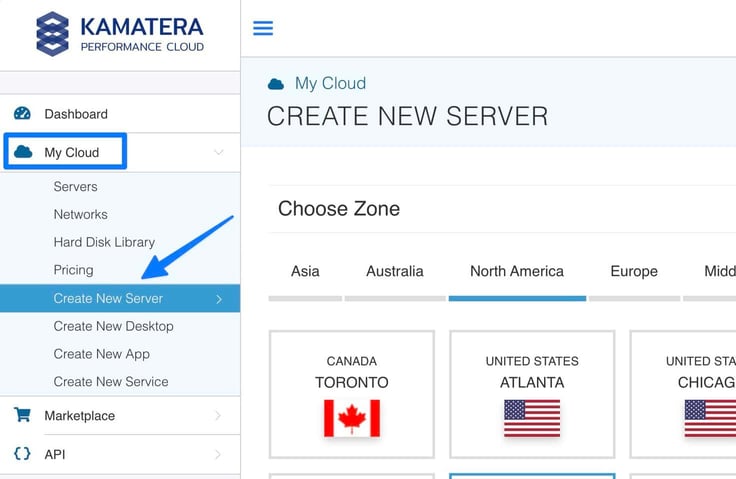Open the Marketplace menu item
Screen dimensions: 736x479
click(120, 416)
